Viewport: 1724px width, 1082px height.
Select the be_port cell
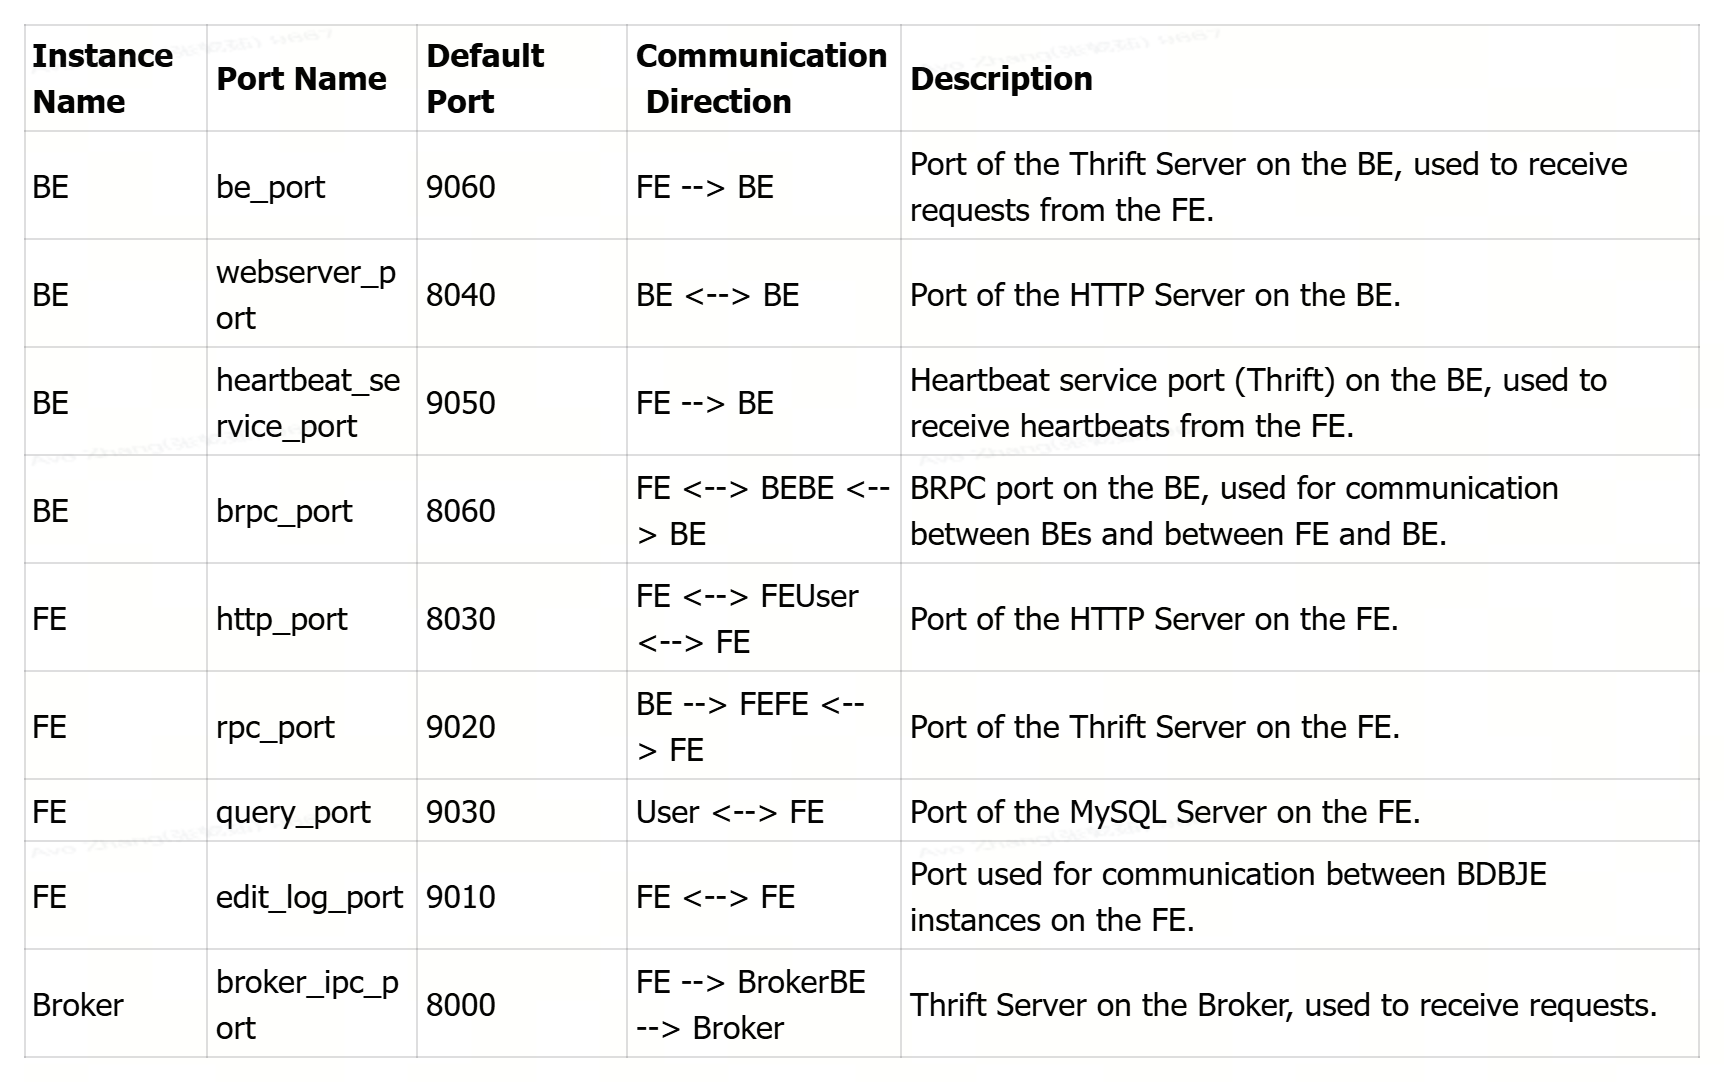tap(271, 187)
